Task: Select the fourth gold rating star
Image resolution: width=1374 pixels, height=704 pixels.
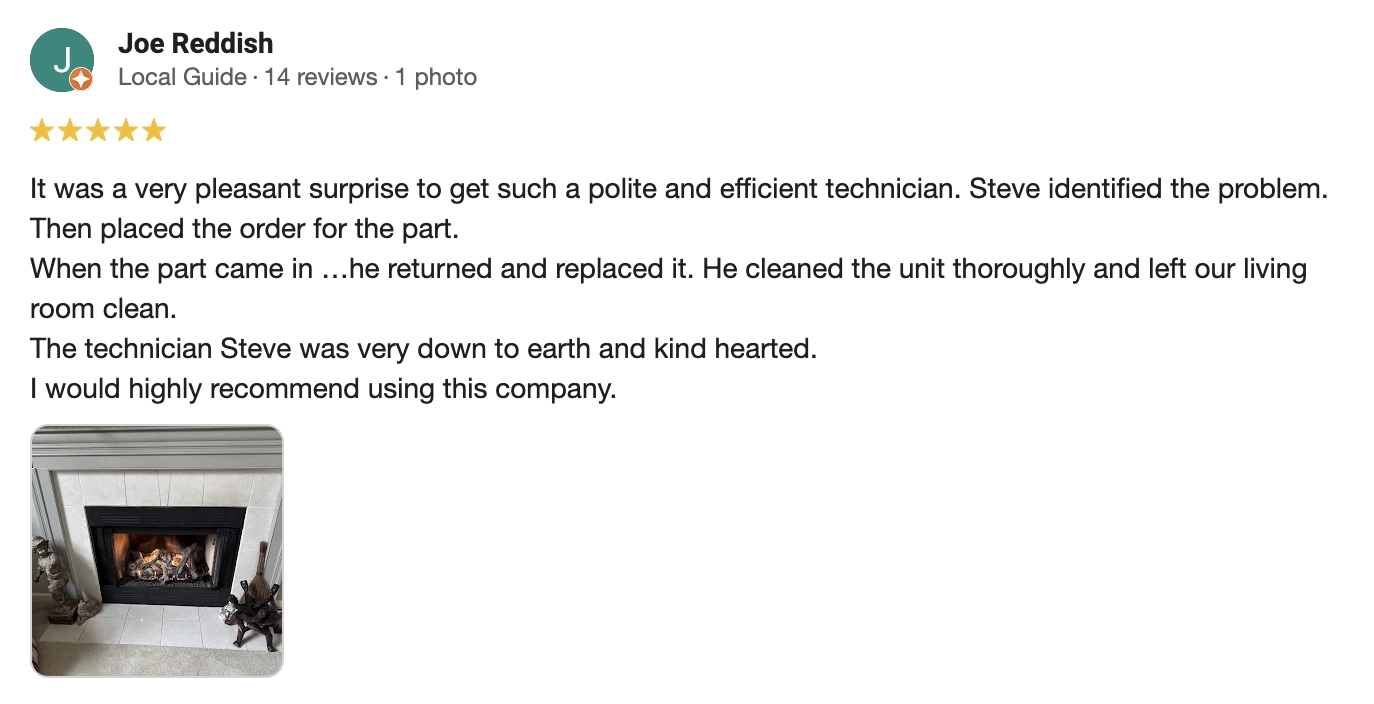Action: pyautogui.click(x=126, y=130)
